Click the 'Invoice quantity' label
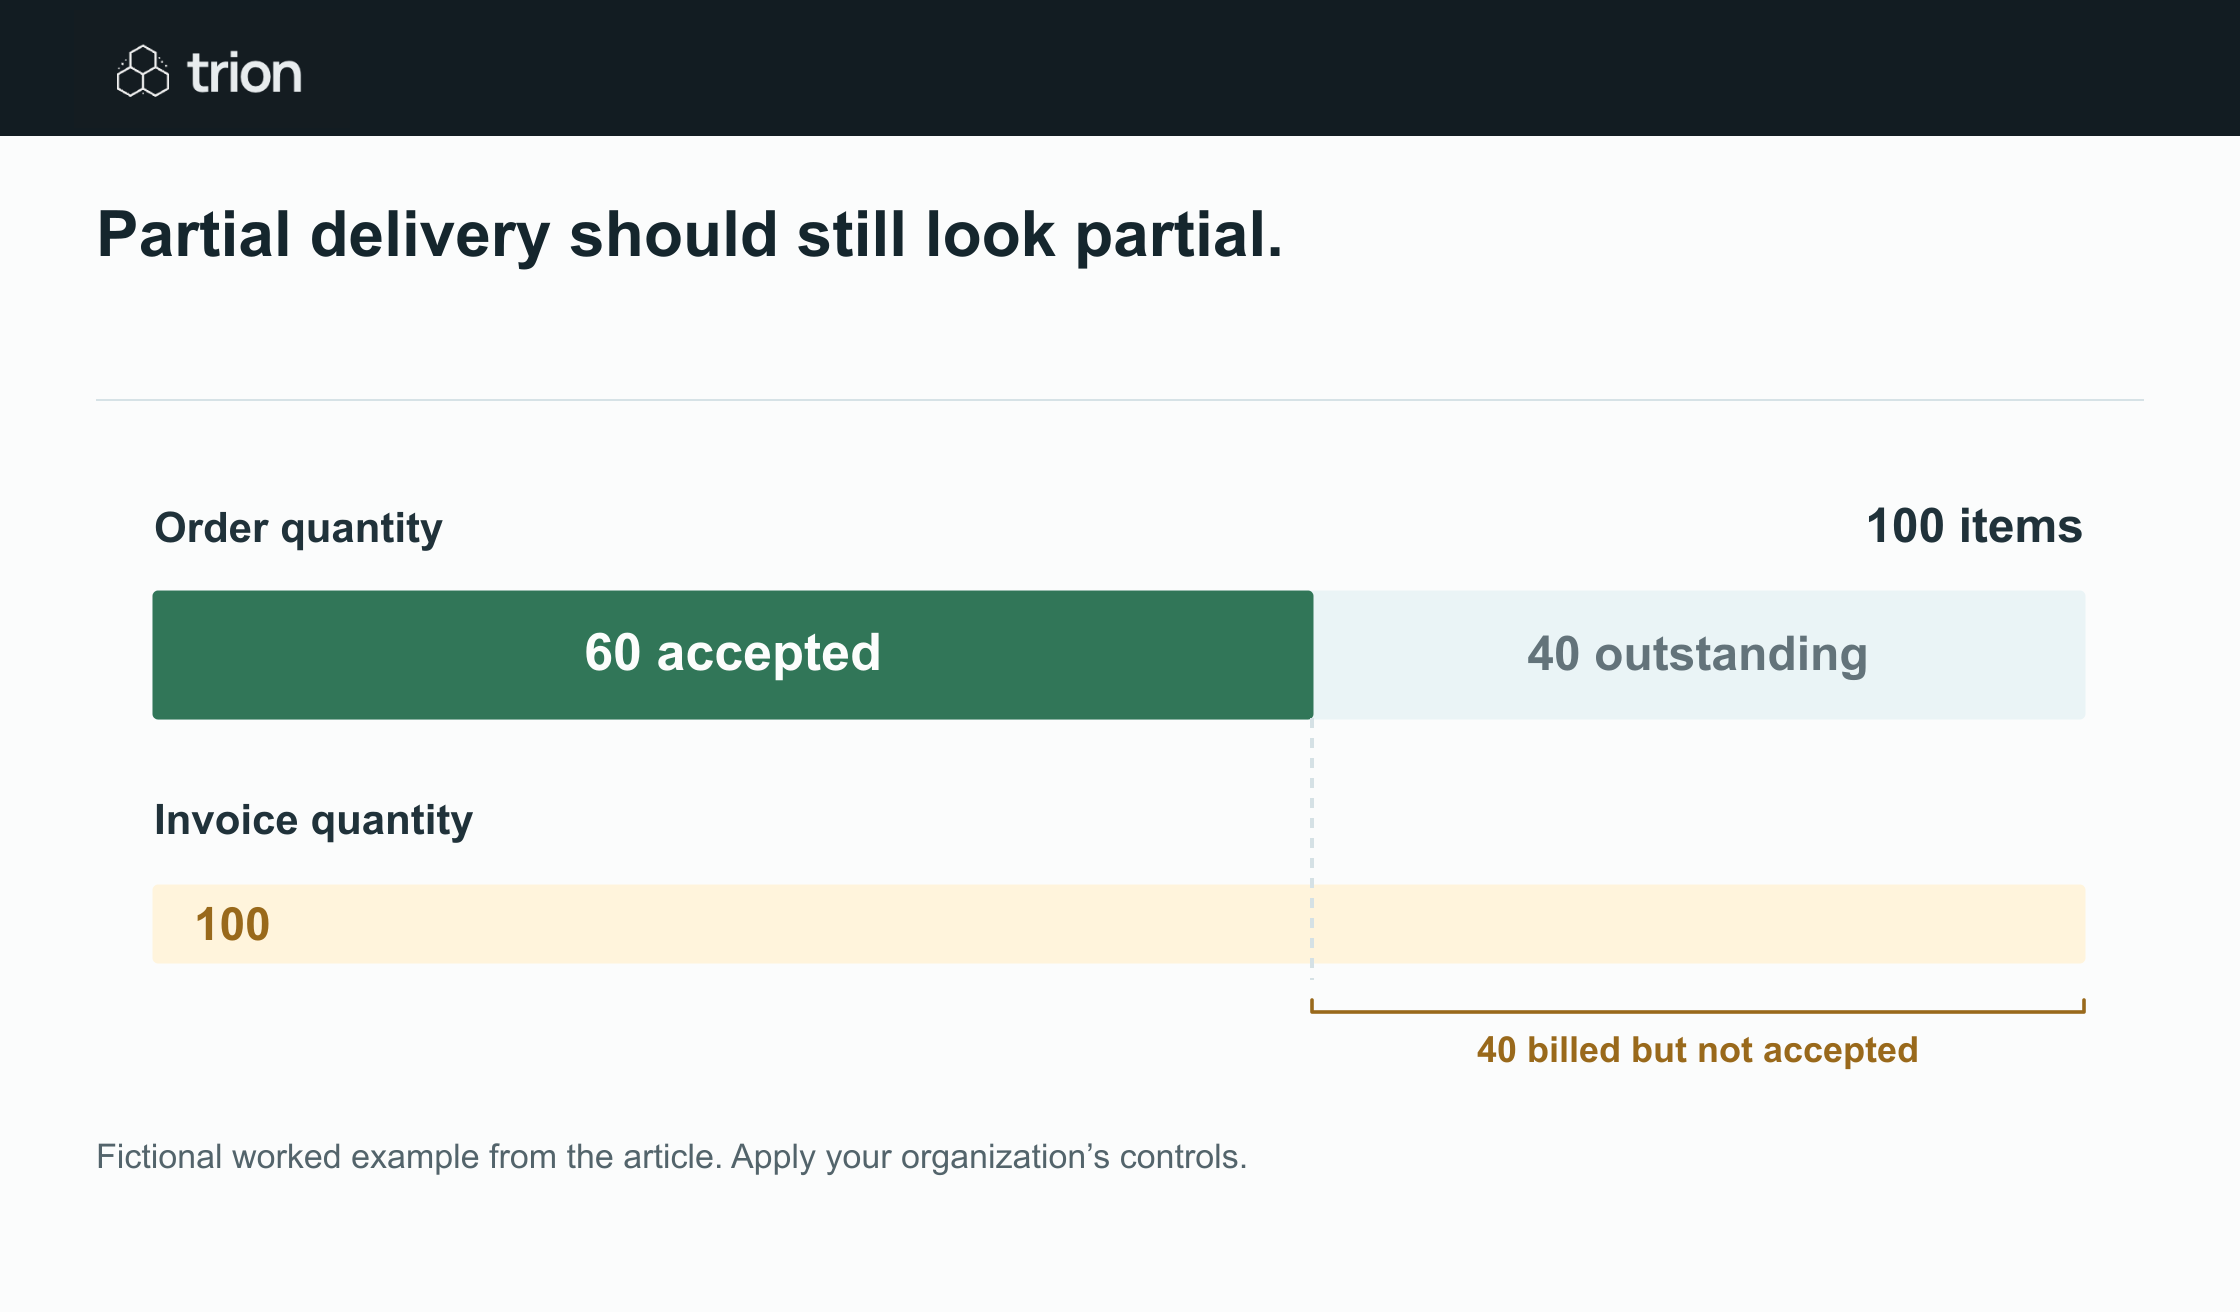2240x1312 pixels. (x=313, y=820)
